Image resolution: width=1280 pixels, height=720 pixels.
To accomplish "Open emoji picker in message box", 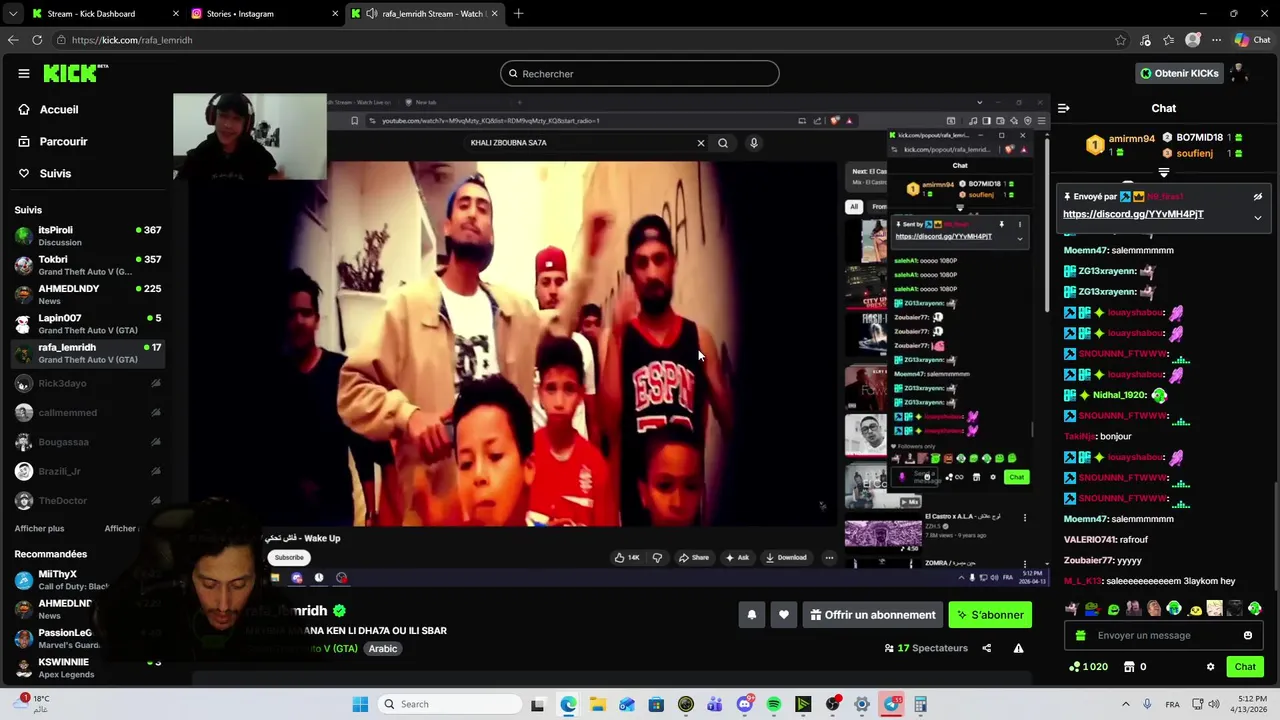I will 1247,635.
